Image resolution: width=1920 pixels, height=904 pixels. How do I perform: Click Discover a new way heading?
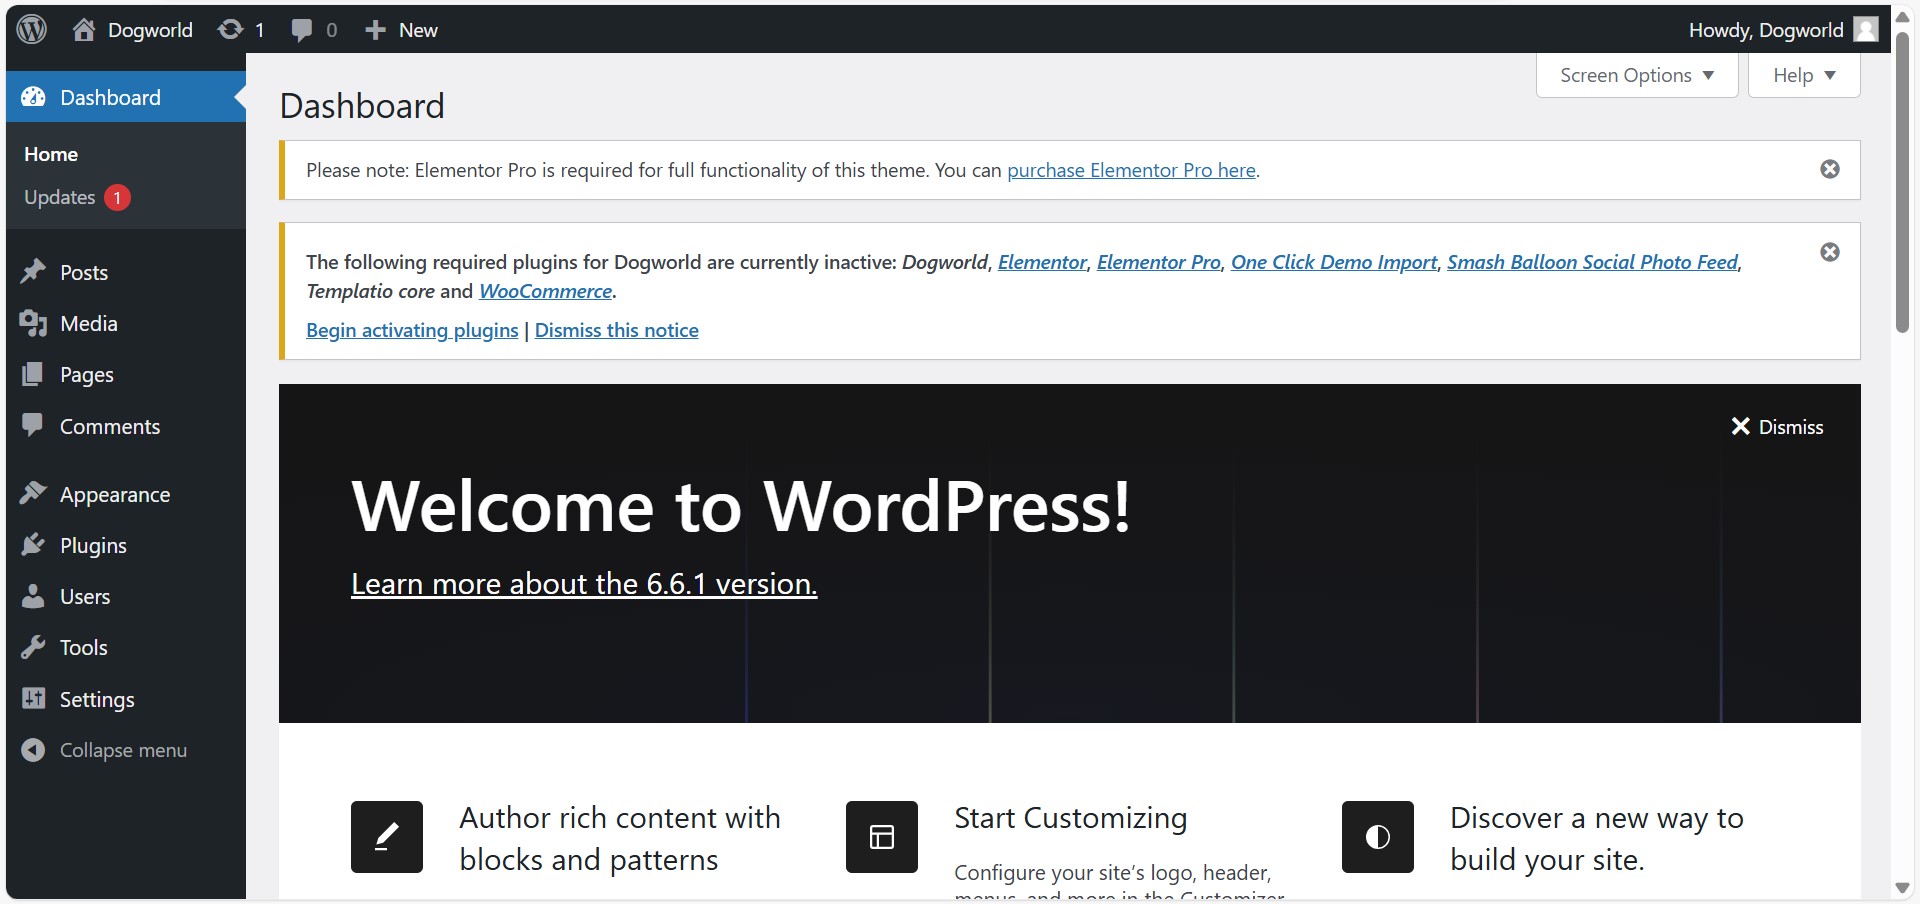pos(1597,839)
